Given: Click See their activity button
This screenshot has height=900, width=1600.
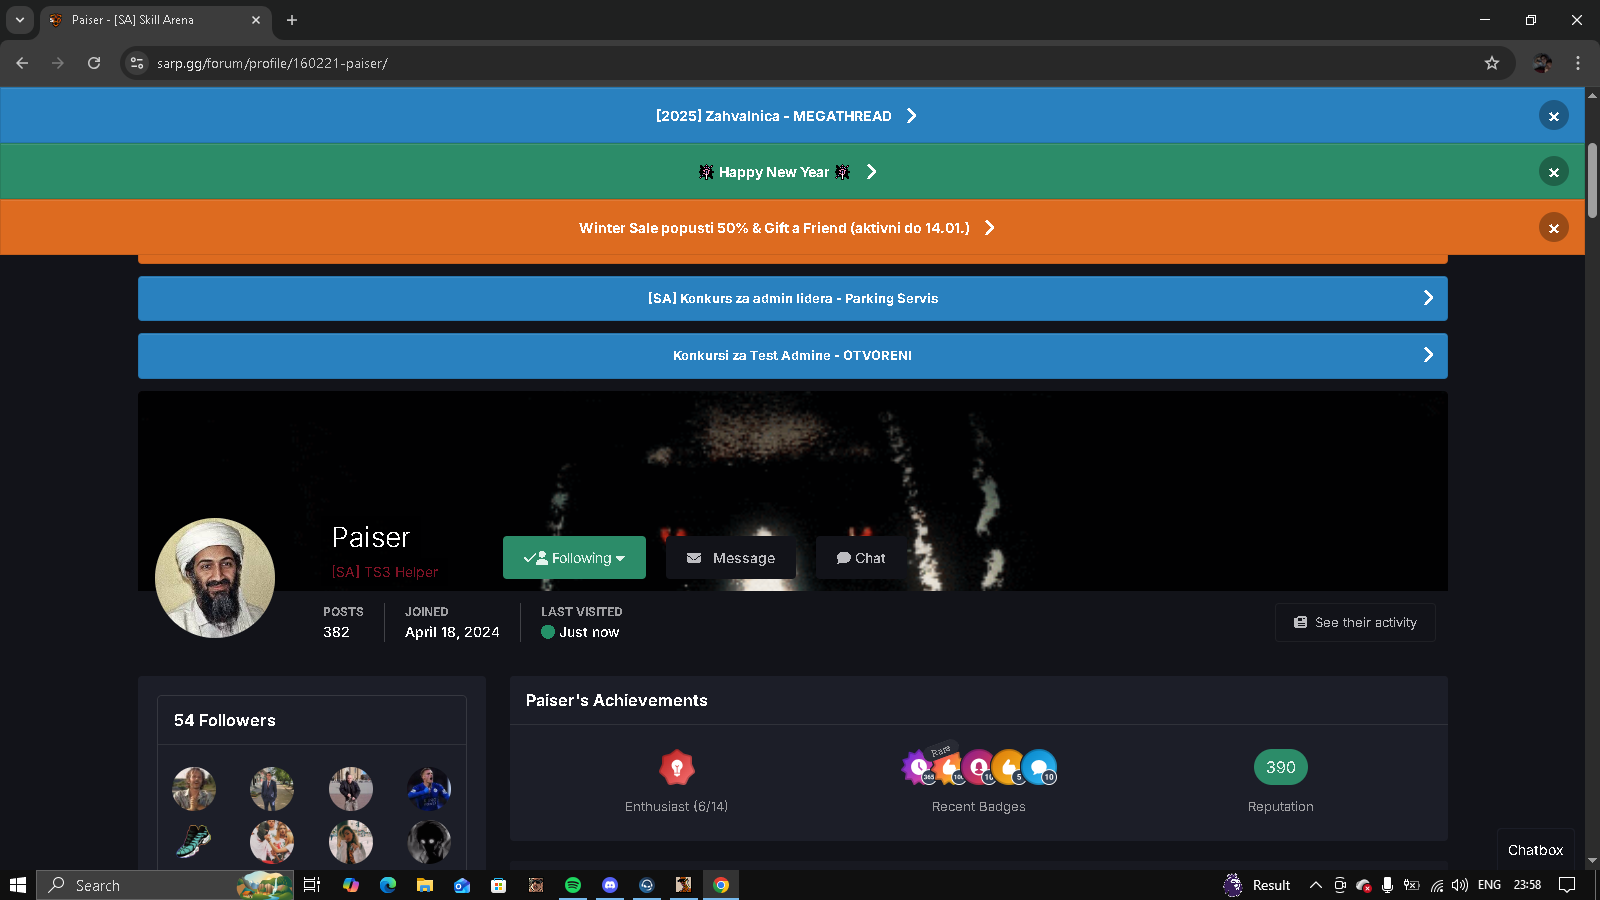Looking at the screenshot, I should [1355, 622].
